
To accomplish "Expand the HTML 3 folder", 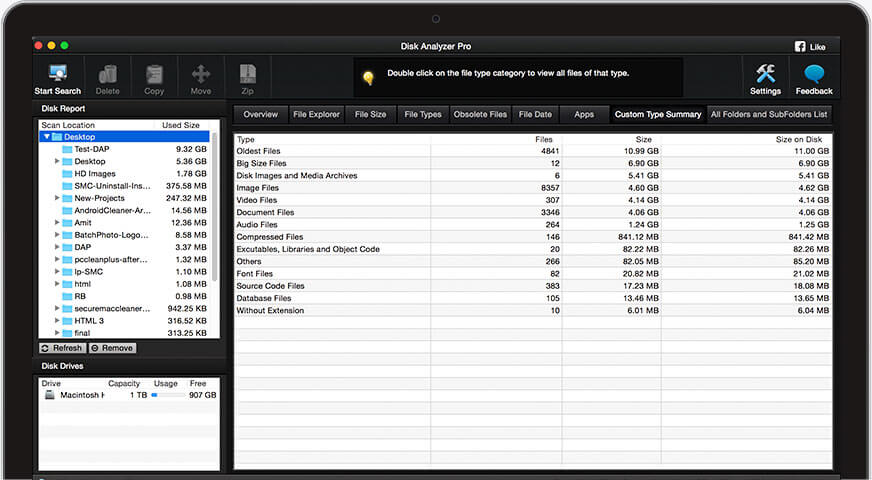I will 57,320.
